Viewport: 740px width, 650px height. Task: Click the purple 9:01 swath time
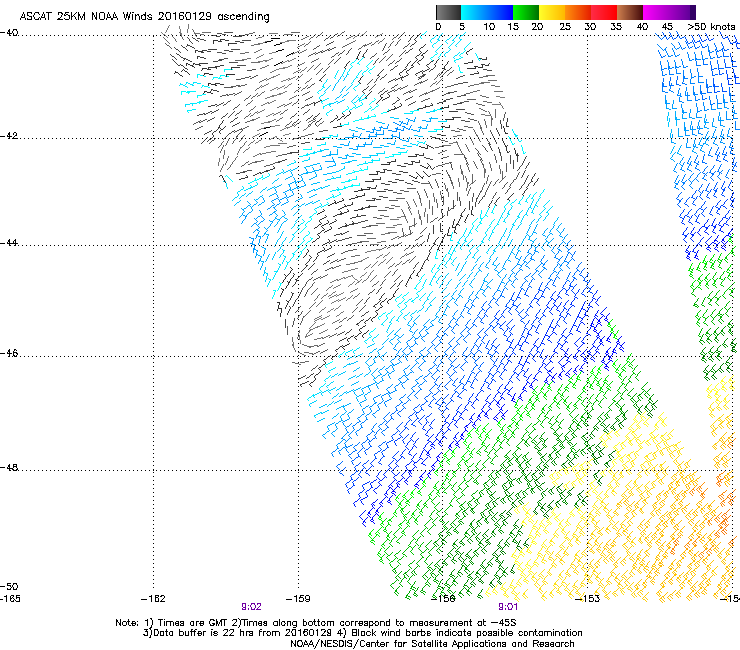[508, 607]
